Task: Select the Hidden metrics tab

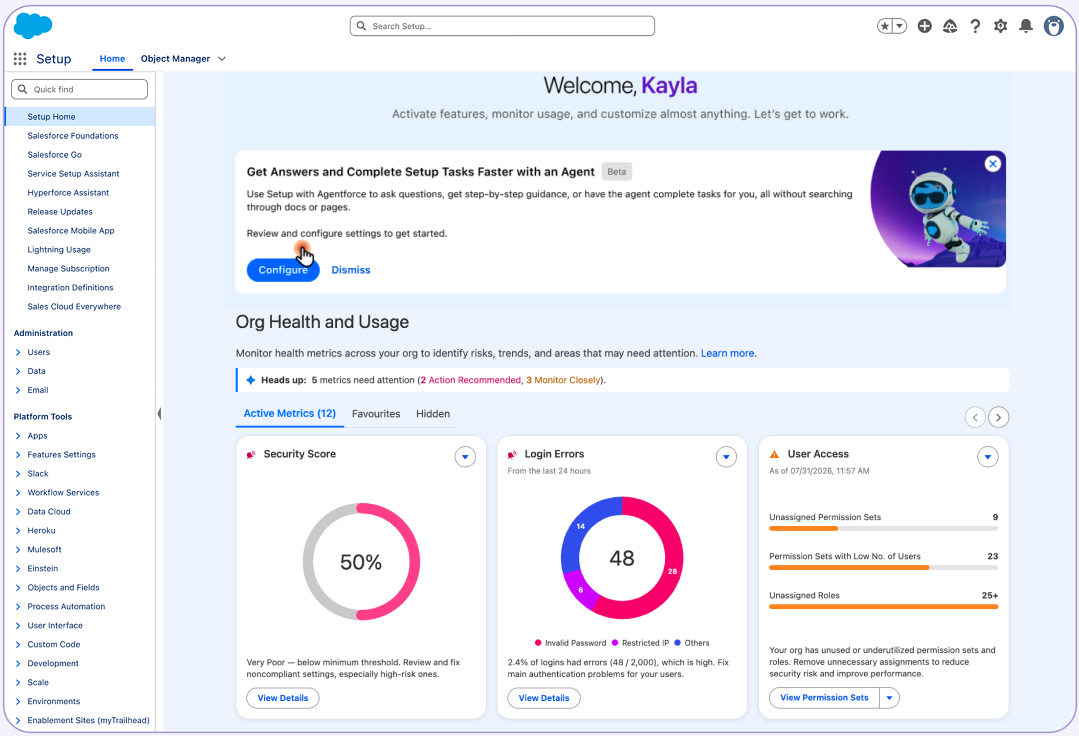Action: tap(433, 414)
